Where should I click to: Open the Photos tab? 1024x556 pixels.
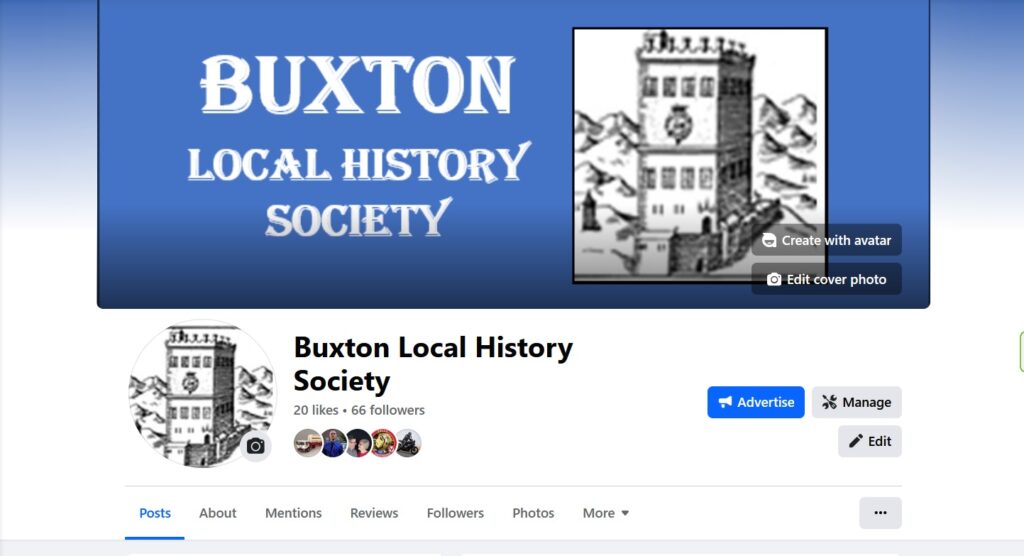point(533,513)
